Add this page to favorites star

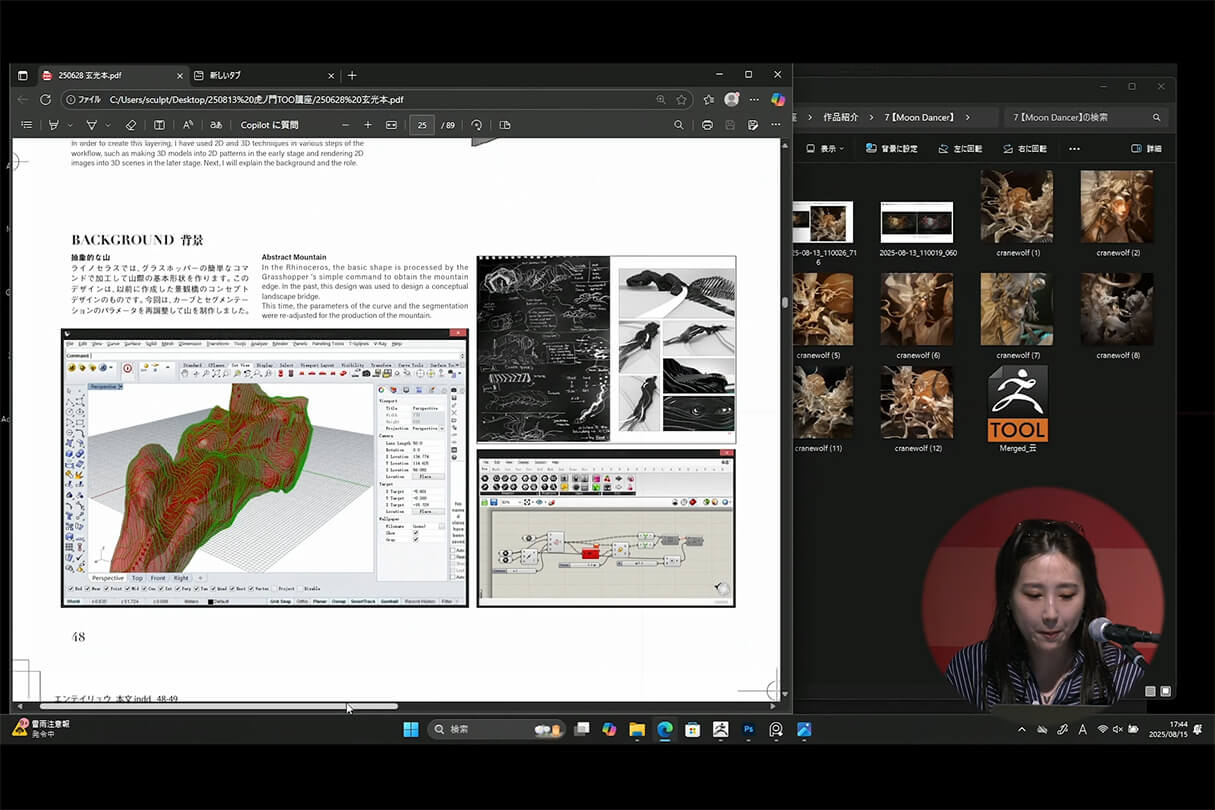[681, 100]
